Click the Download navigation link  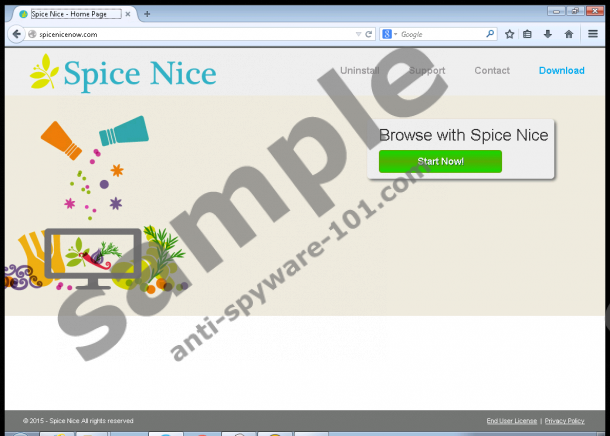[x=561, y=71]
